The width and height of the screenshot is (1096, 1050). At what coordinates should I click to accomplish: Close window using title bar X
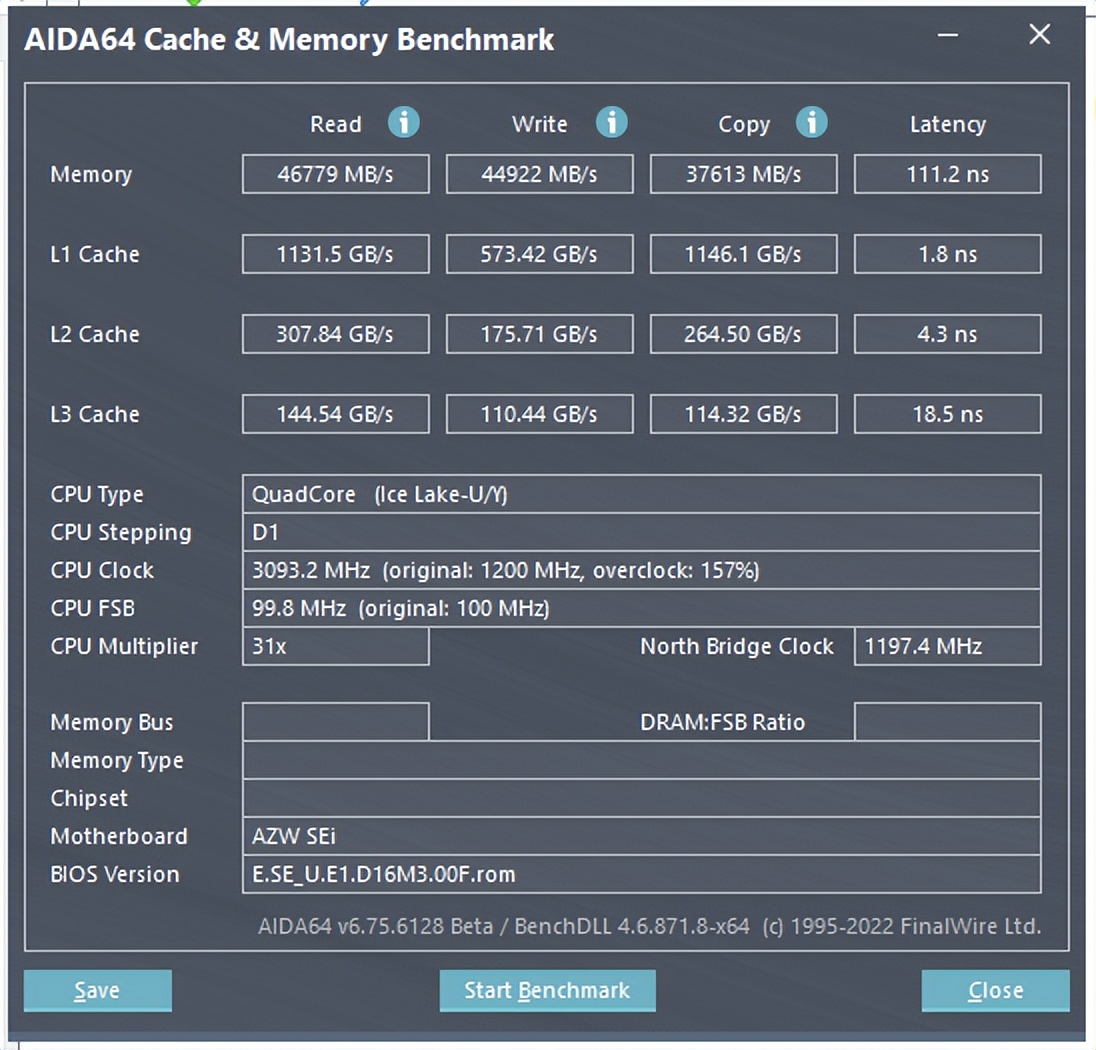tap(1040, 35)
